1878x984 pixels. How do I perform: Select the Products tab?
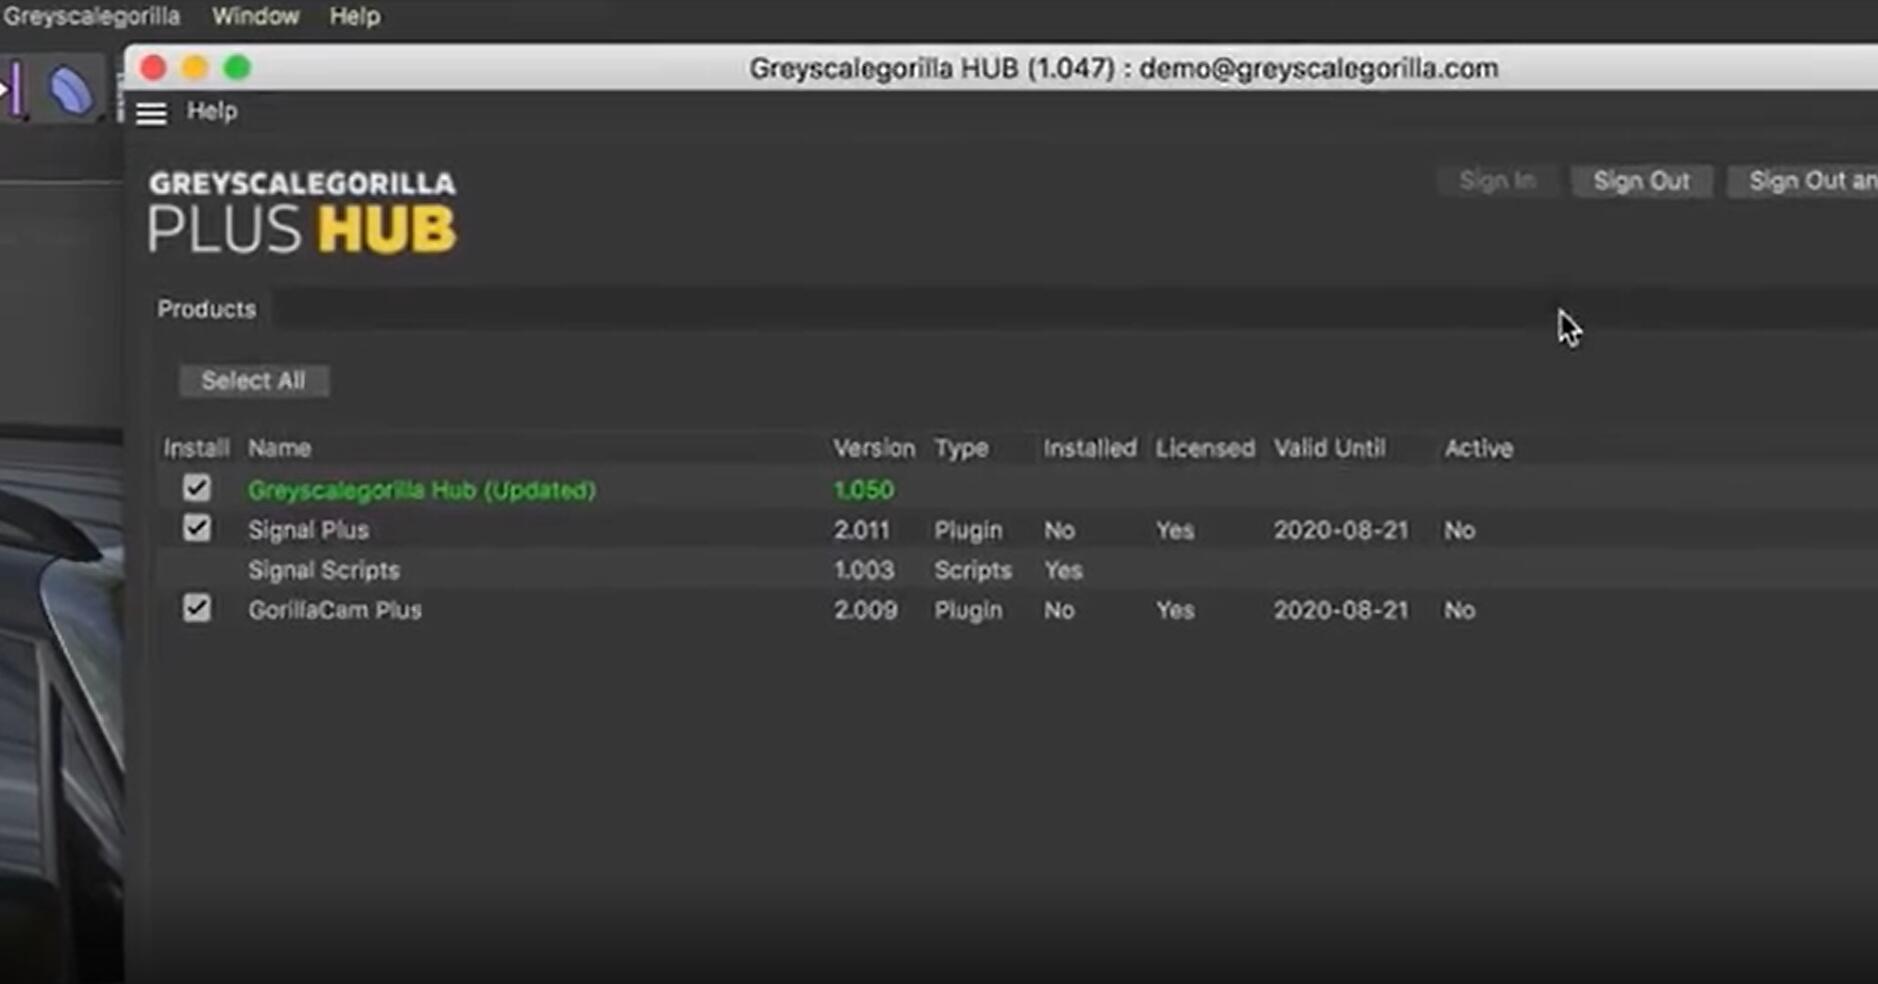tap(206, 309)
